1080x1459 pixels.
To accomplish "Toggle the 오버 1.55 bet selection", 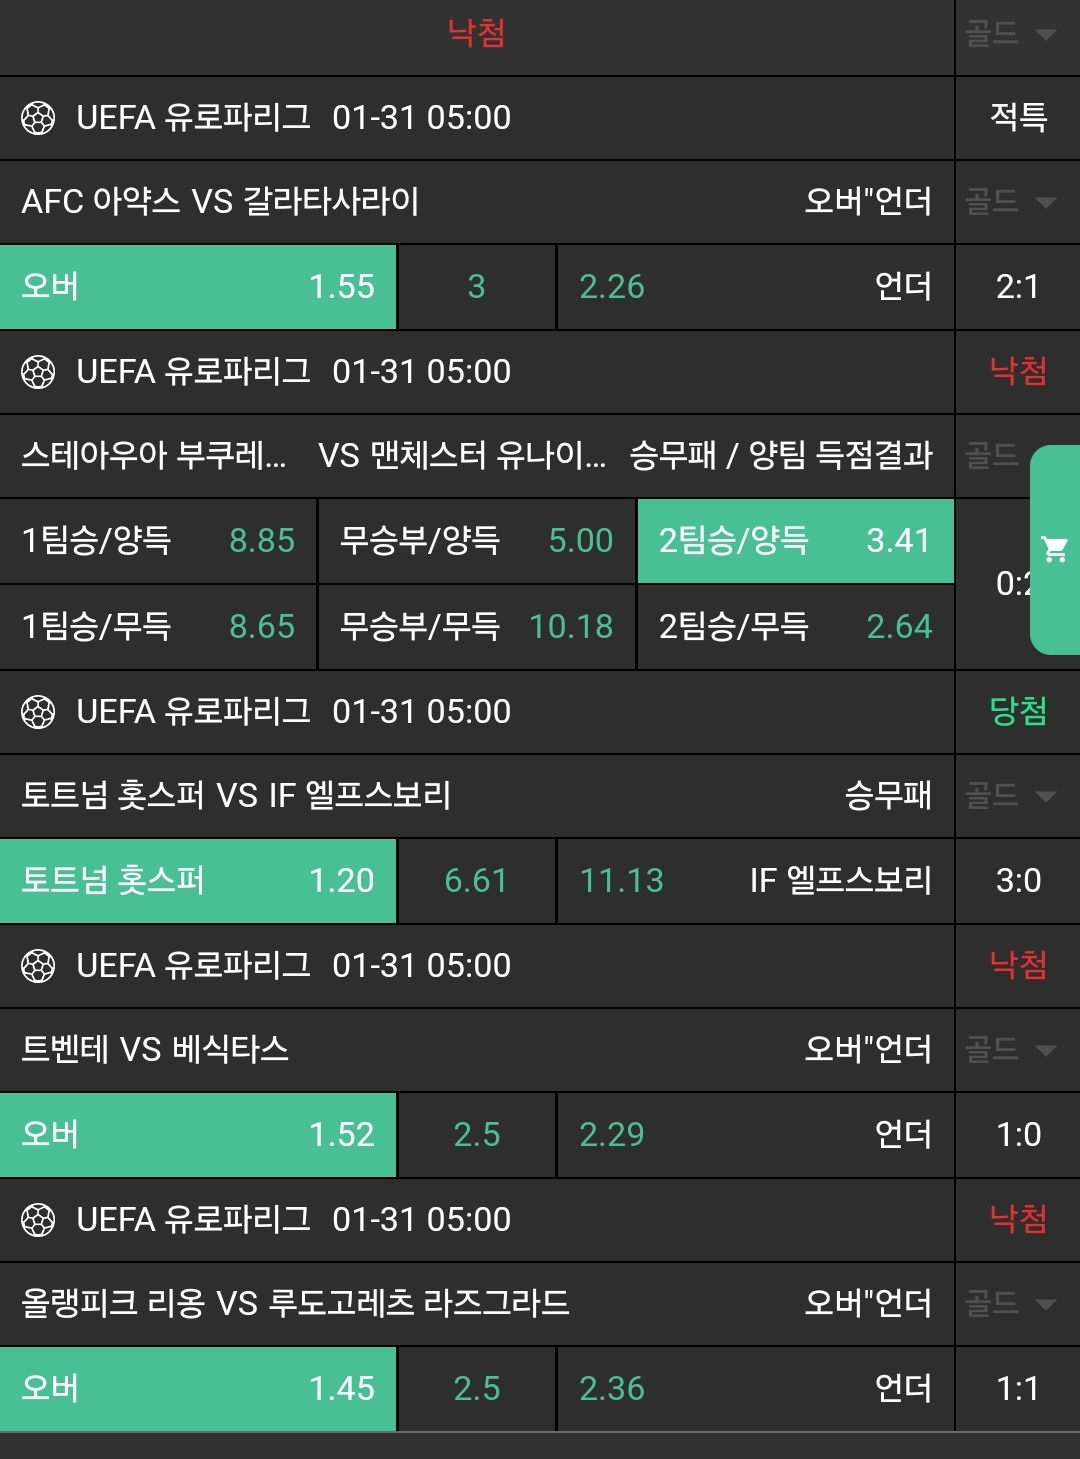I will click(x=198, y=287).
